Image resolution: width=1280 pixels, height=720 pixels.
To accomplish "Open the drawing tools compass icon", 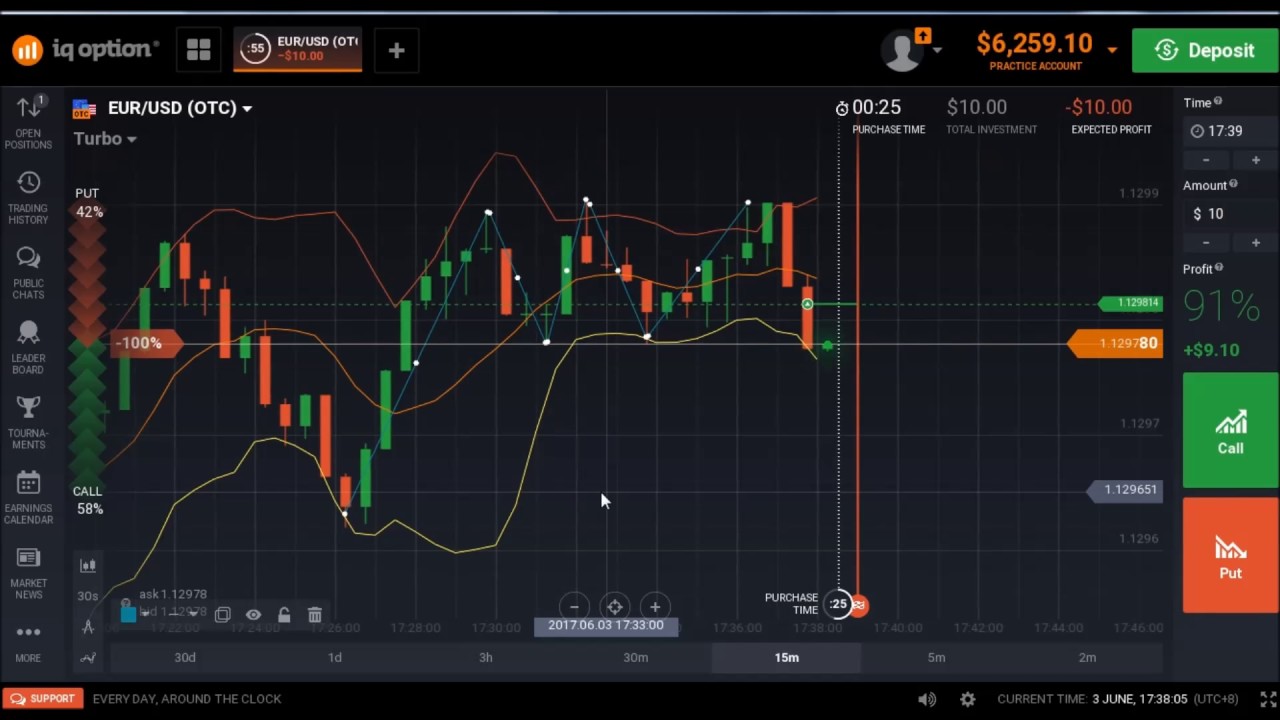I will pos(88,627).
